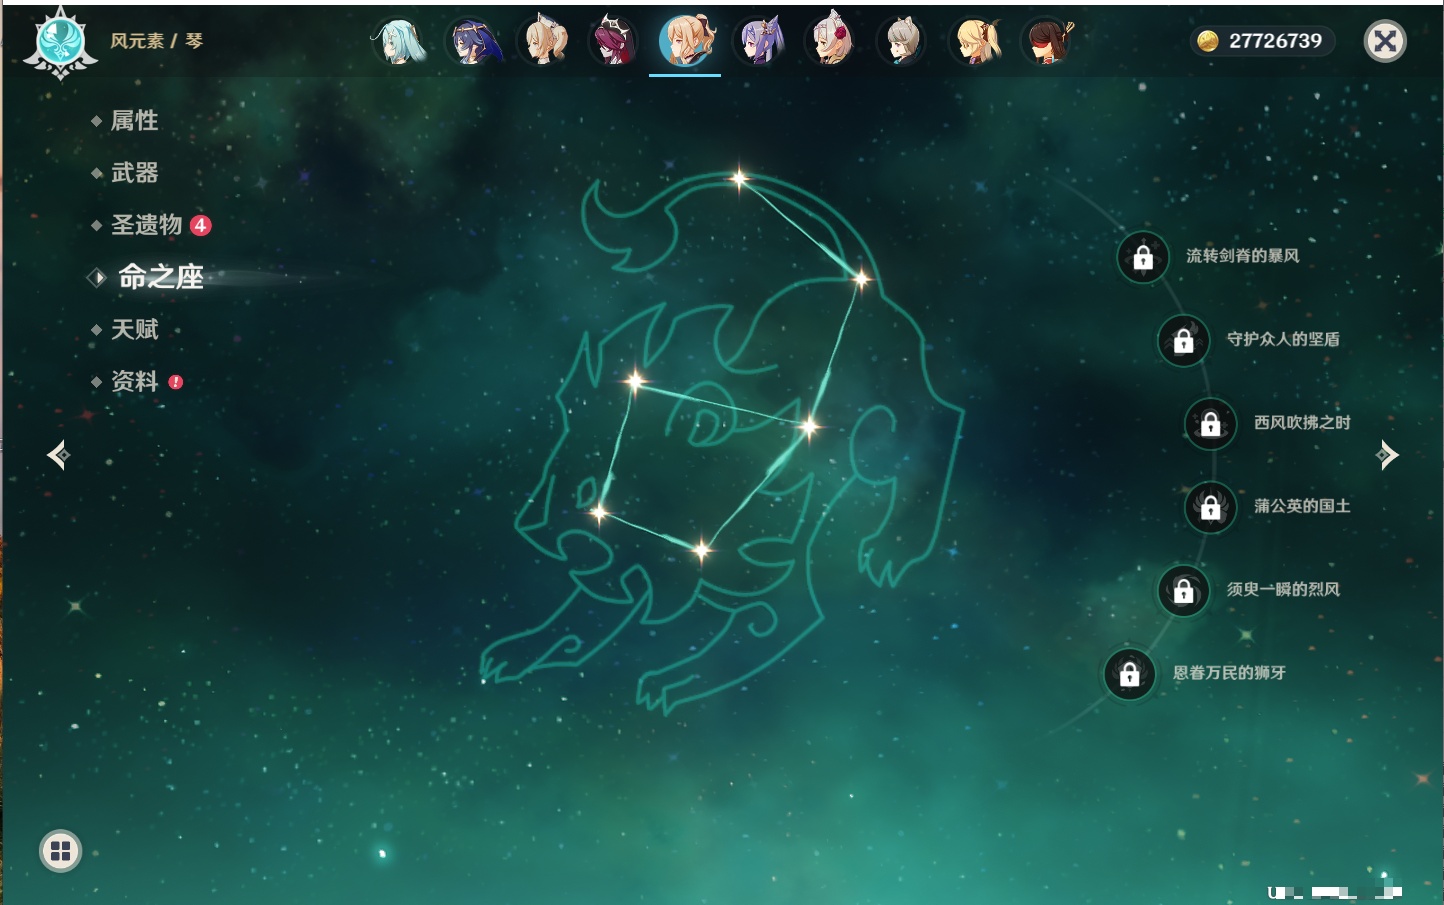View the 须臾一瞬的烈风 constellation node
Viewport: 1444px width, 905px height.
point(1184,590)
